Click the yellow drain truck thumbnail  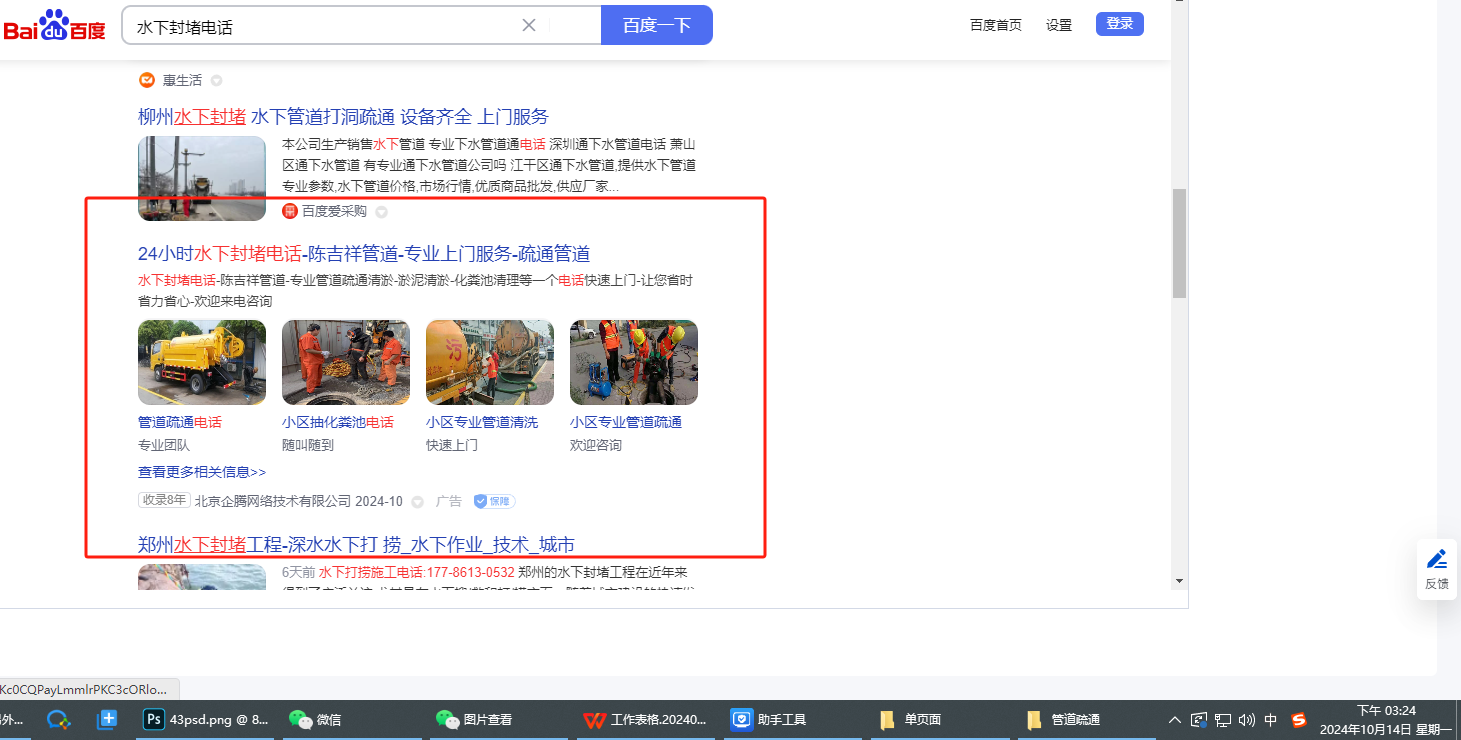coord(202,362)
